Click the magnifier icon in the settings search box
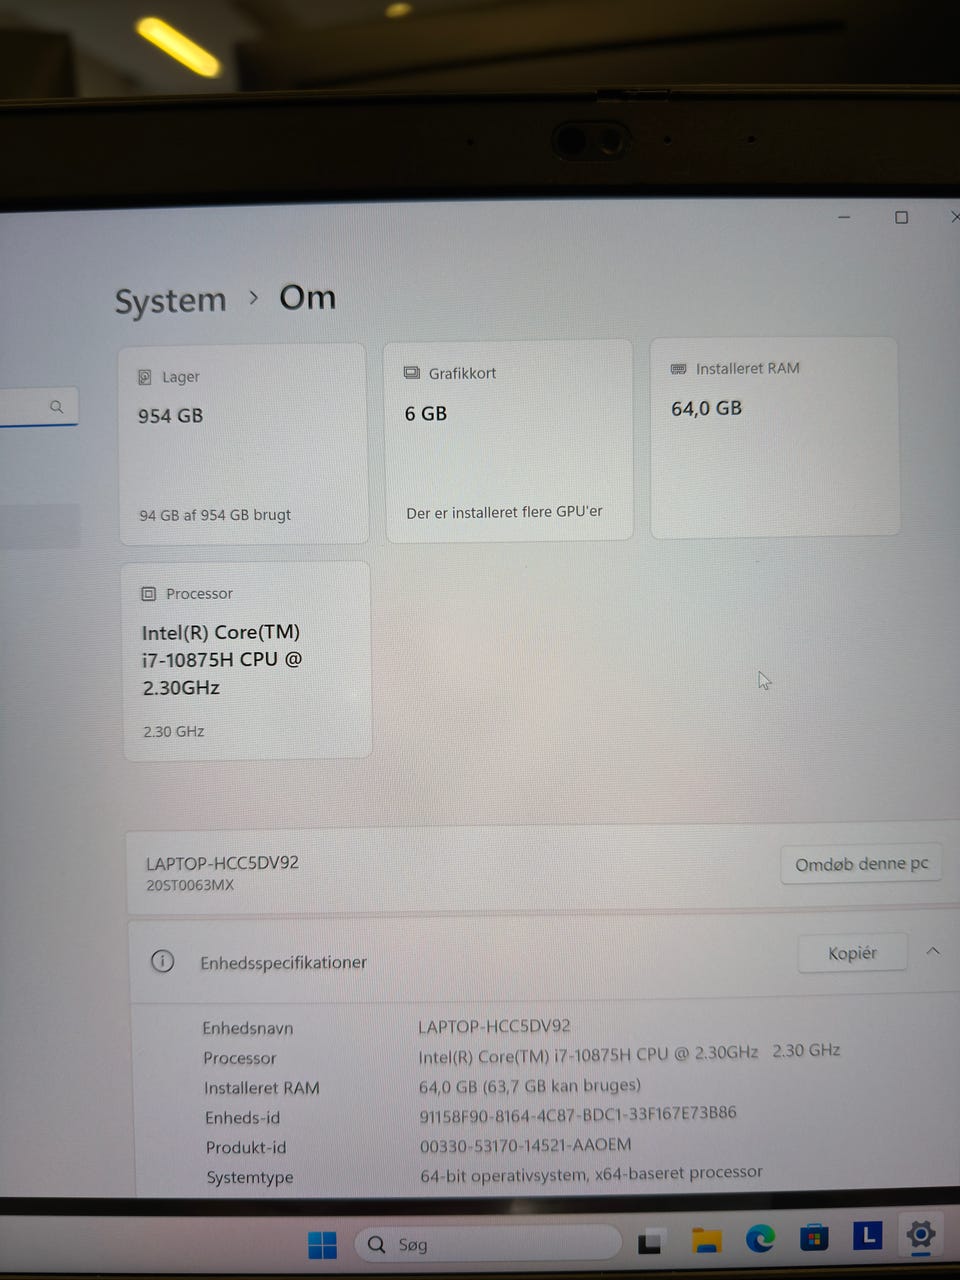Screen dimensions: 960x1280 point(56,407)
